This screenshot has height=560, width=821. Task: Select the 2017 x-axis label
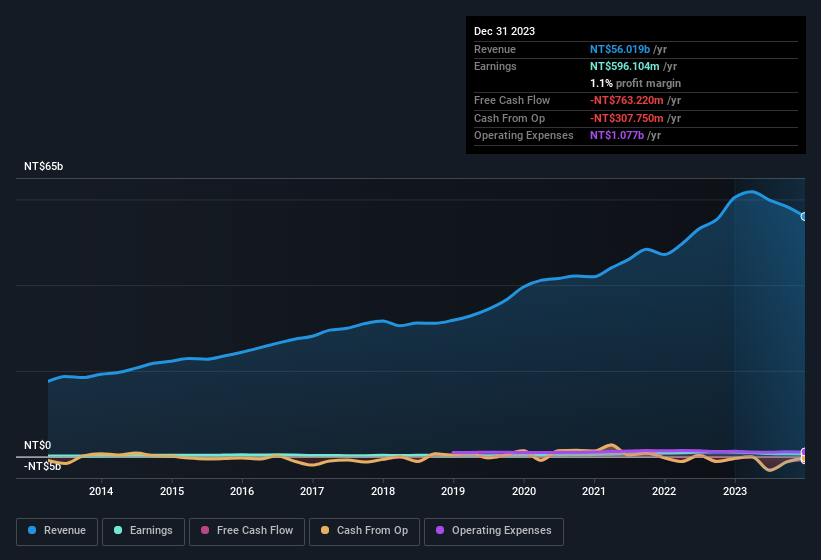pos(312,491)
